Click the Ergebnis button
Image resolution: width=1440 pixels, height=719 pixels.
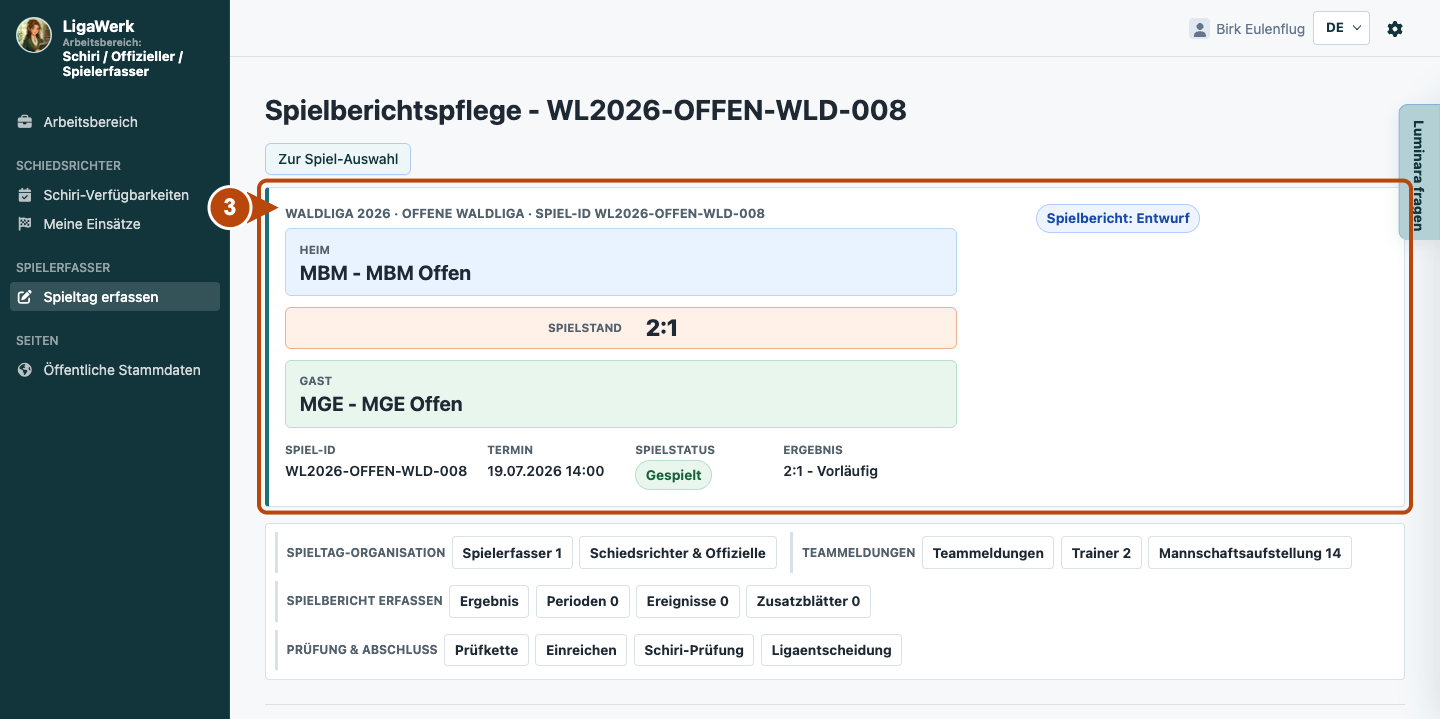pos(489,601)
